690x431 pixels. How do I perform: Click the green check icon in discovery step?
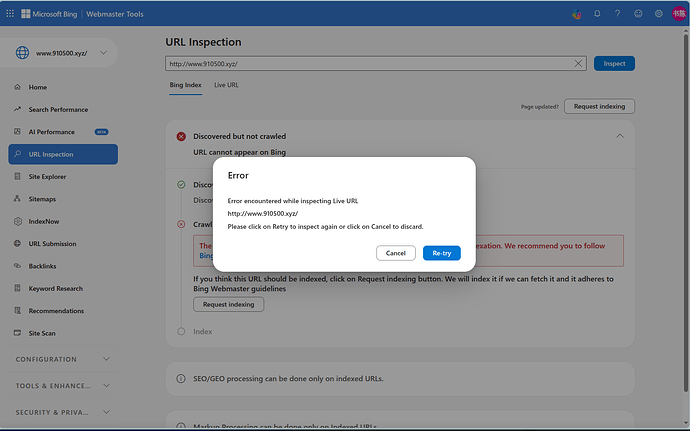pos(181,184)
